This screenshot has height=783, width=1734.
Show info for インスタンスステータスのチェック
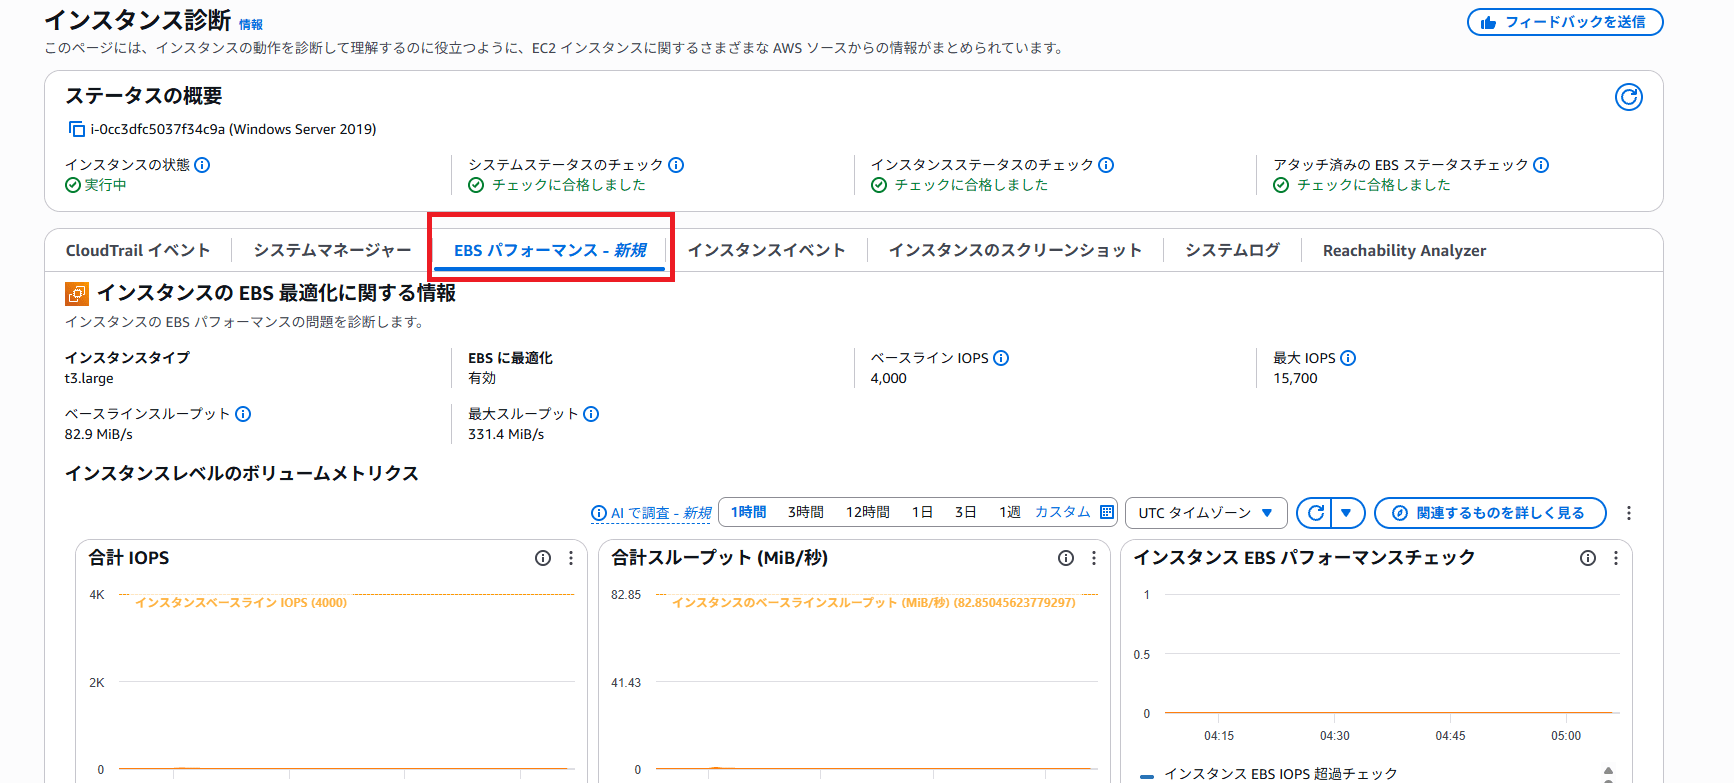tap(1106, 165)
